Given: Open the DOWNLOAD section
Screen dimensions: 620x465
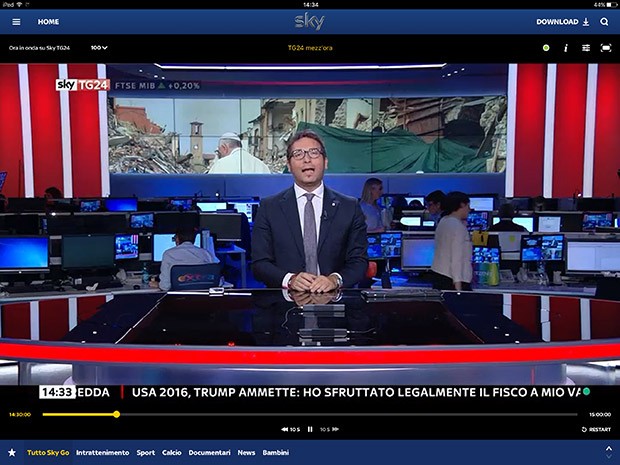Looking at the screenshot, I should point(563,22).
